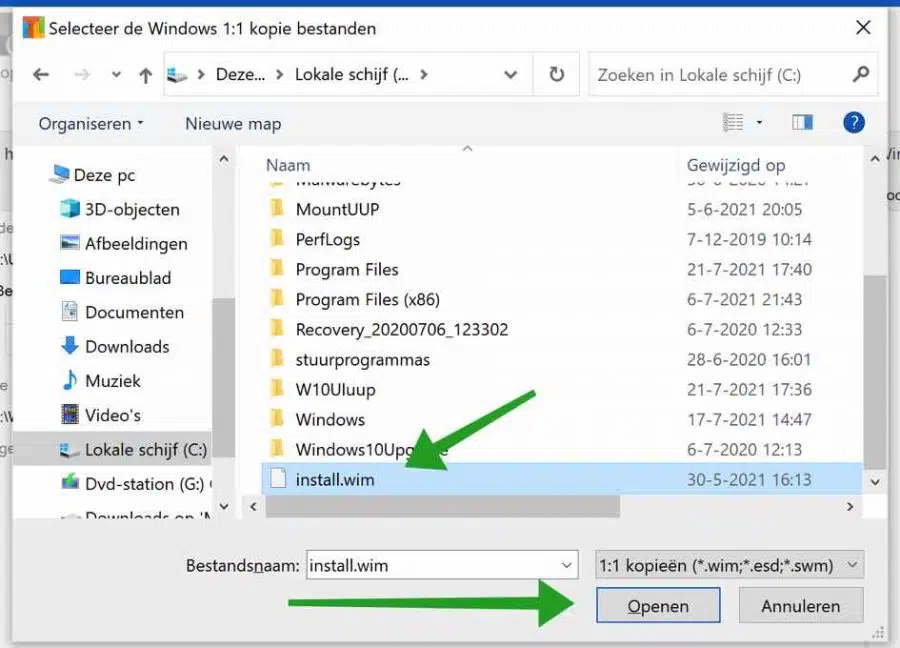Click the drive icon in the address bar
This screenshot has width=900, height=648.
coord(177,75)
